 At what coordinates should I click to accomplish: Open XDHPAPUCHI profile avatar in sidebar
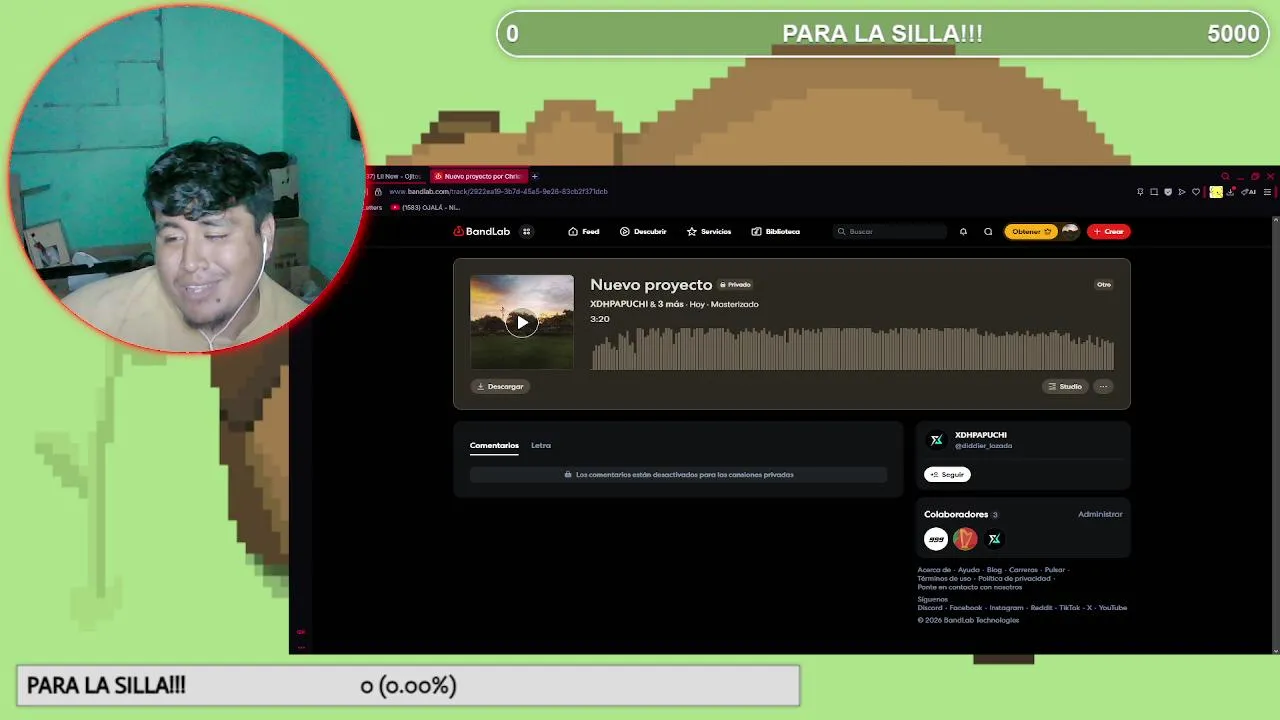pos(936,440)
